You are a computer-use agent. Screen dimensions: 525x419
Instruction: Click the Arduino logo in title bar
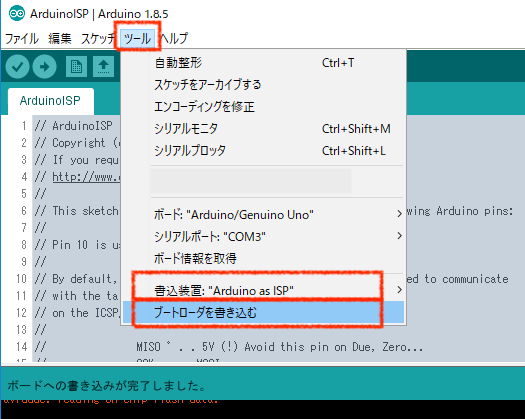point(17,14)
